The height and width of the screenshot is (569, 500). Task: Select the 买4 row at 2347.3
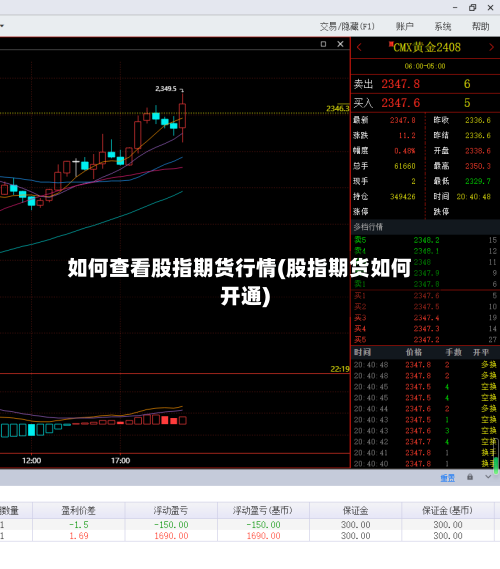pyautogui.click(x=425, y=329)
